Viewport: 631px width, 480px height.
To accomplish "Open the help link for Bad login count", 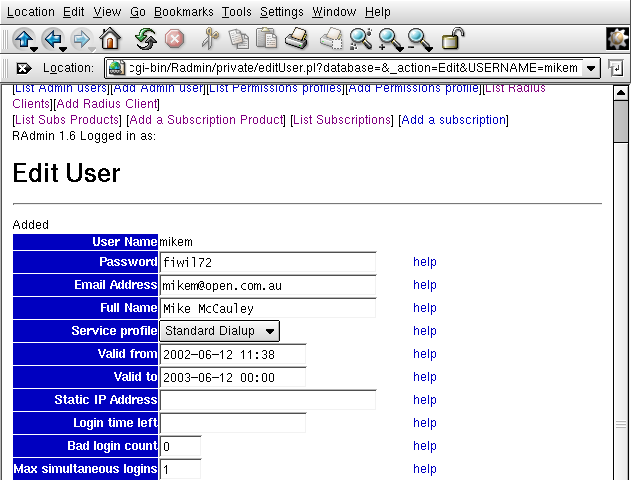I will click(x=425, y=446).
